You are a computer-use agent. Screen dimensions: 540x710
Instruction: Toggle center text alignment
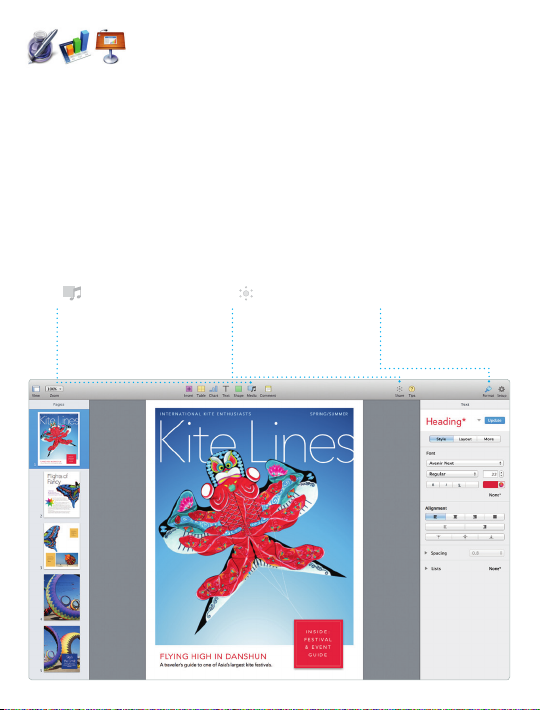pyautogui.click(x=455, y=517)
